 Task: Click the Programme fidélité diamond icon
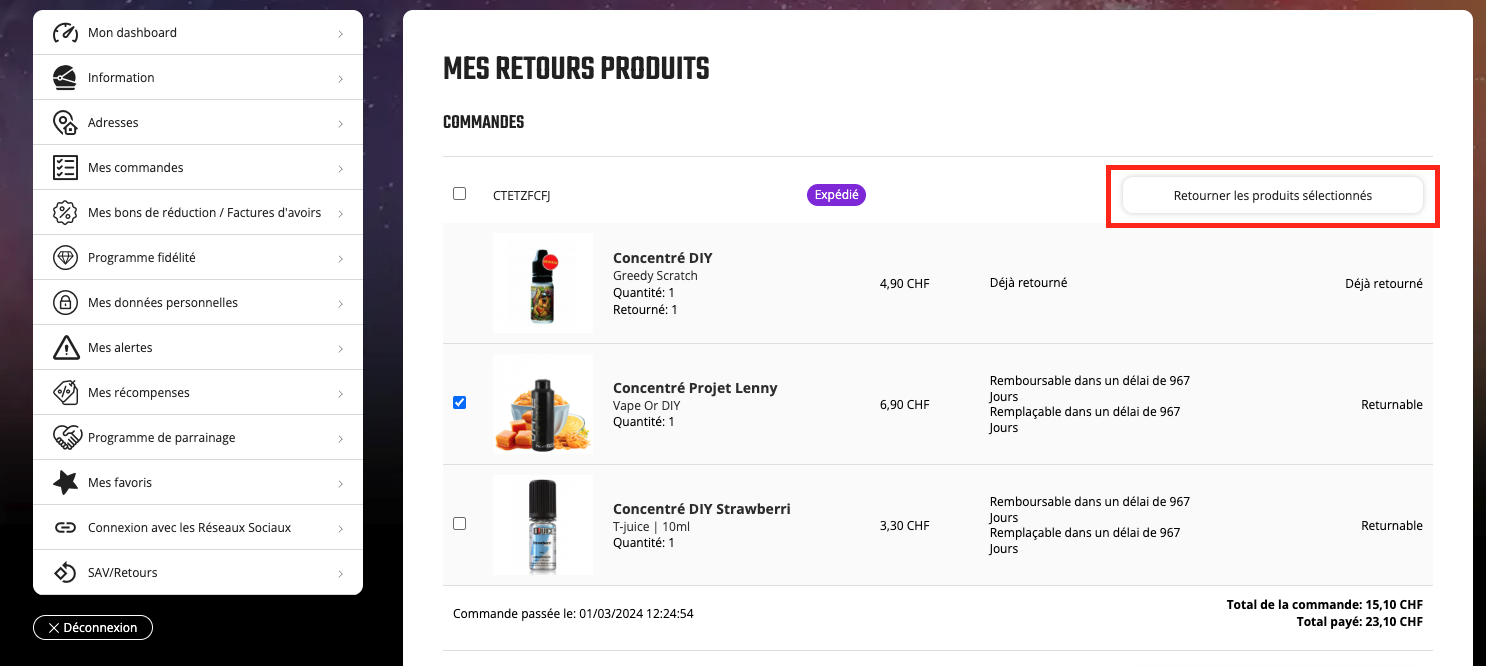click(x=65, y=257)
